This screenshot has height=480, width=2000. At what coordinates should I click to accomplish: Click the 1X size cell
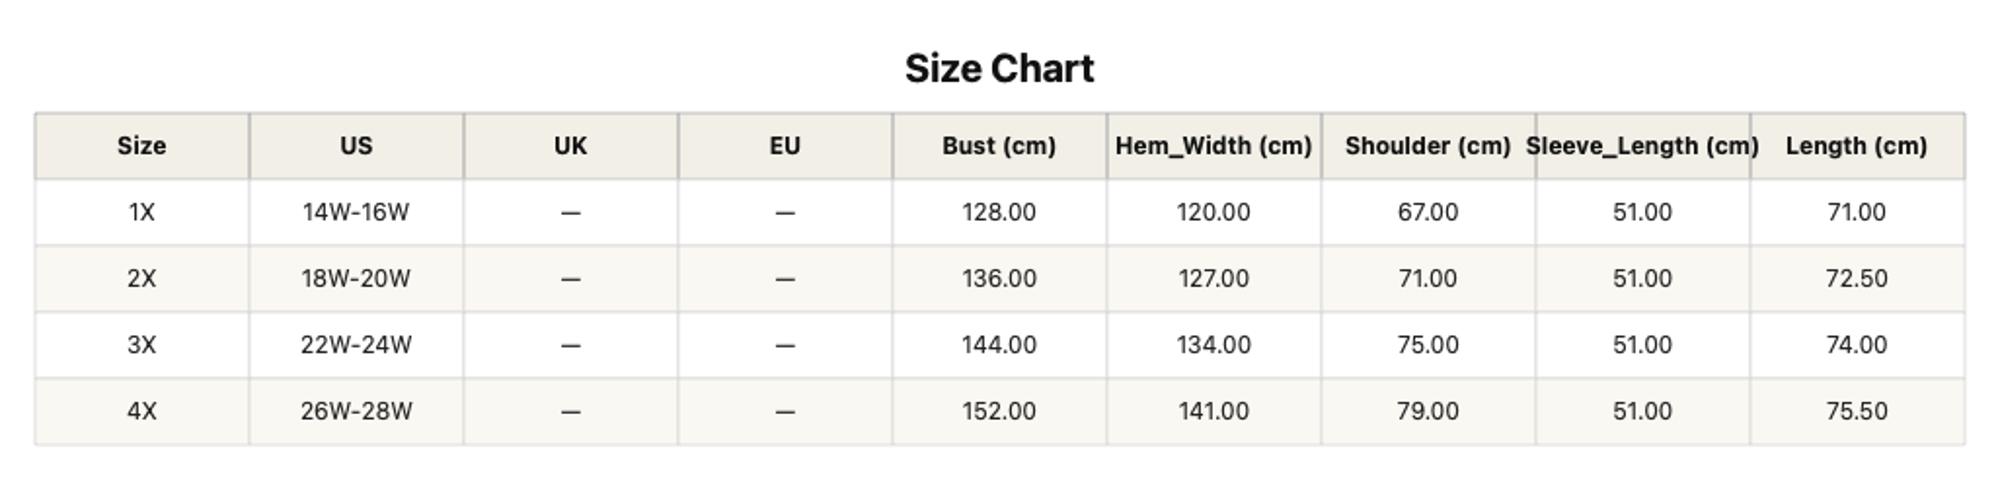click(142, 212)
